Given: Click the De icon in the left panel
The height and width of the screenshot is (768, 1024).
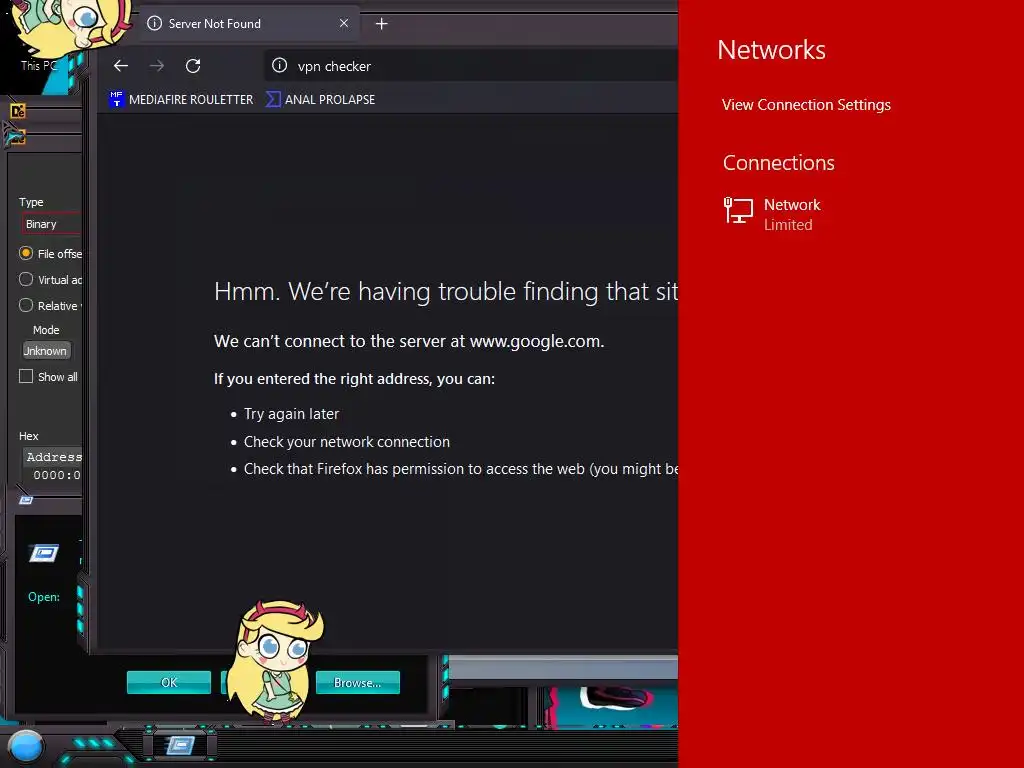Looking at the screenshot, I should [18, 112].
